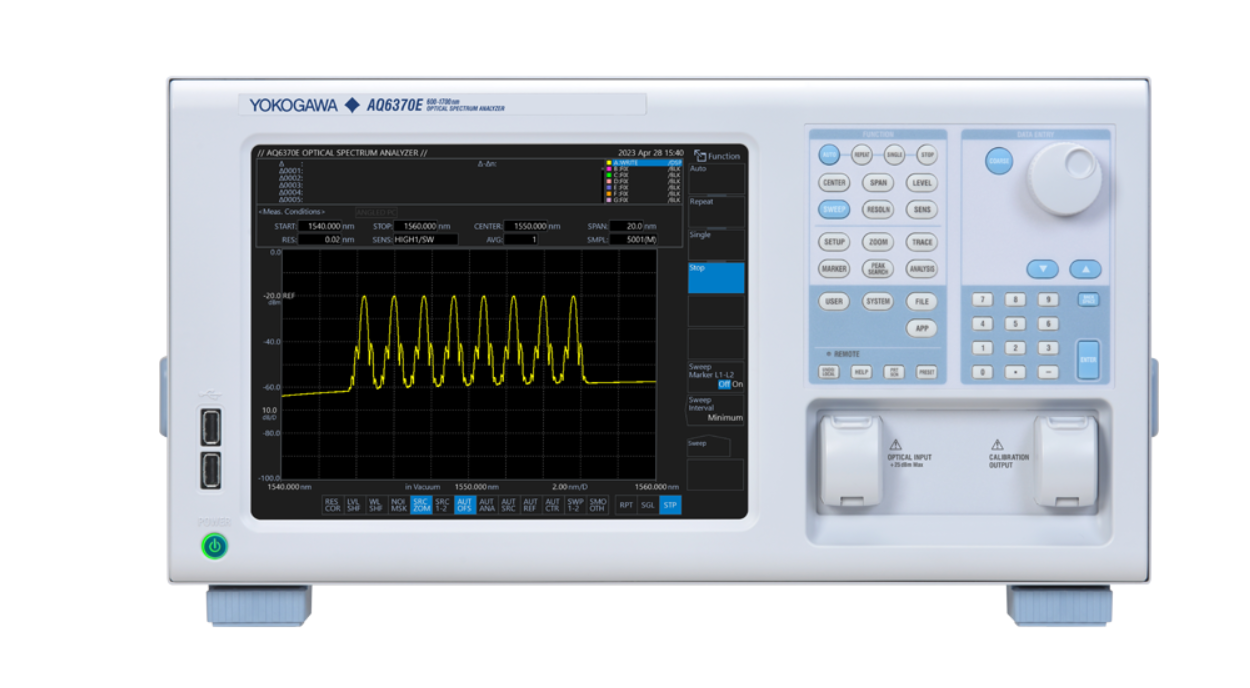1250x688 pixels.
Task: Click the rotary data entry knob
Action: point(1064,178)
